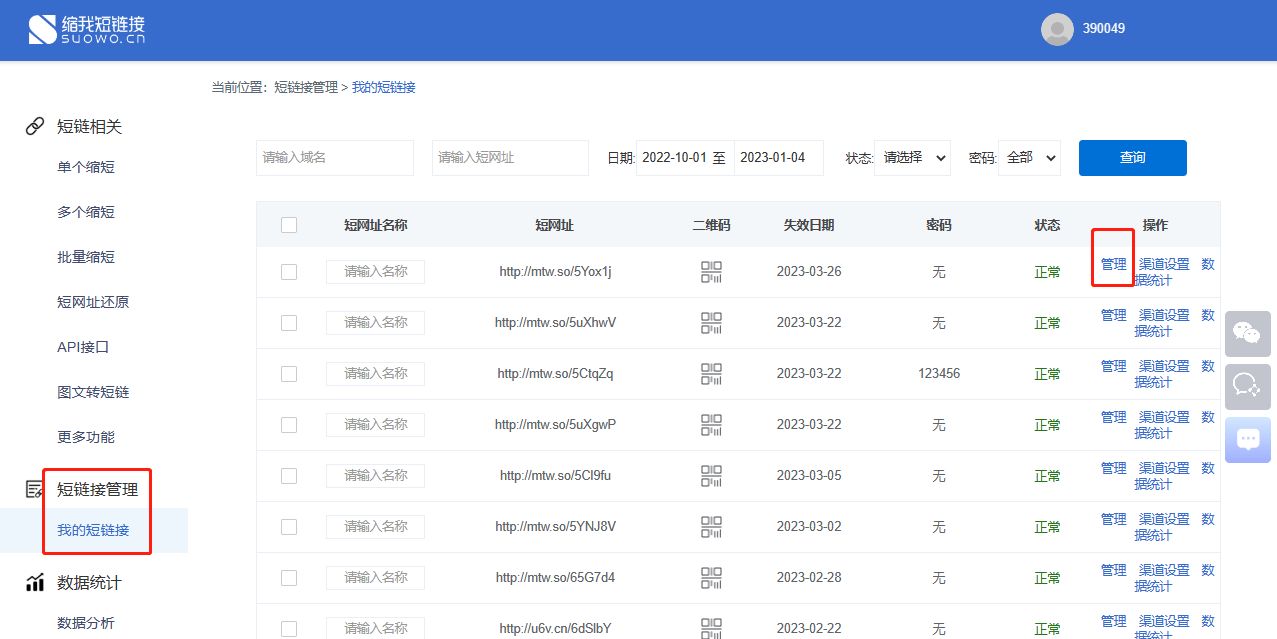
Task: Open the 状态 status dropdown
Action: tap(911, 157)
